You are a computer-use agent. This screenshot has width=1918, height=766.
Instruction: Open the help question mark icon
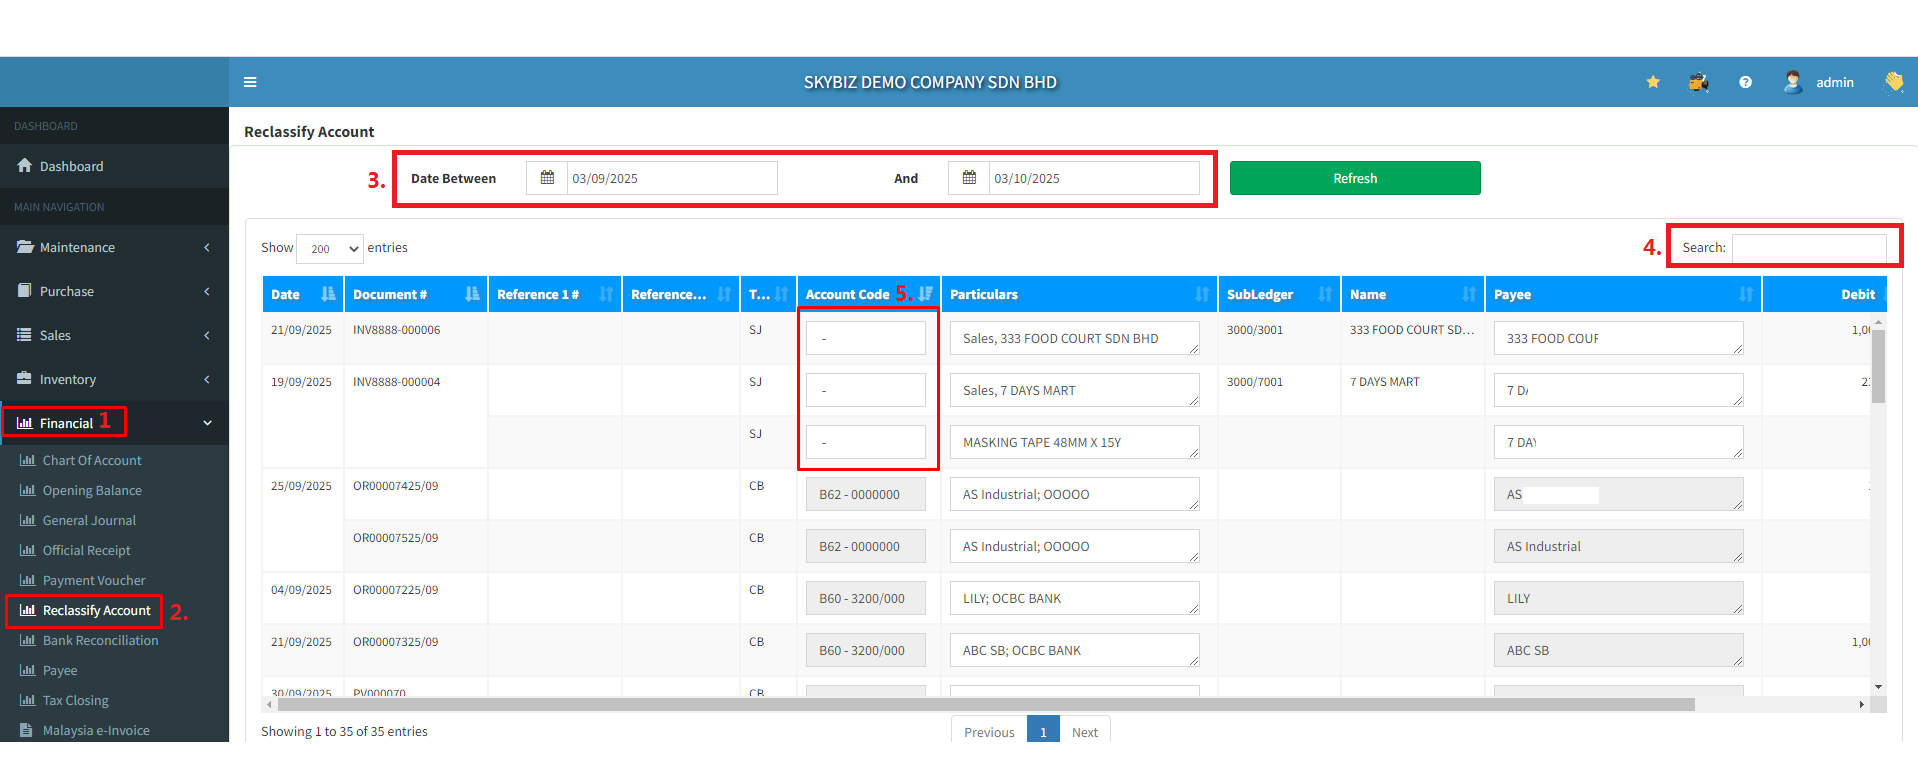coord(1745,82)
